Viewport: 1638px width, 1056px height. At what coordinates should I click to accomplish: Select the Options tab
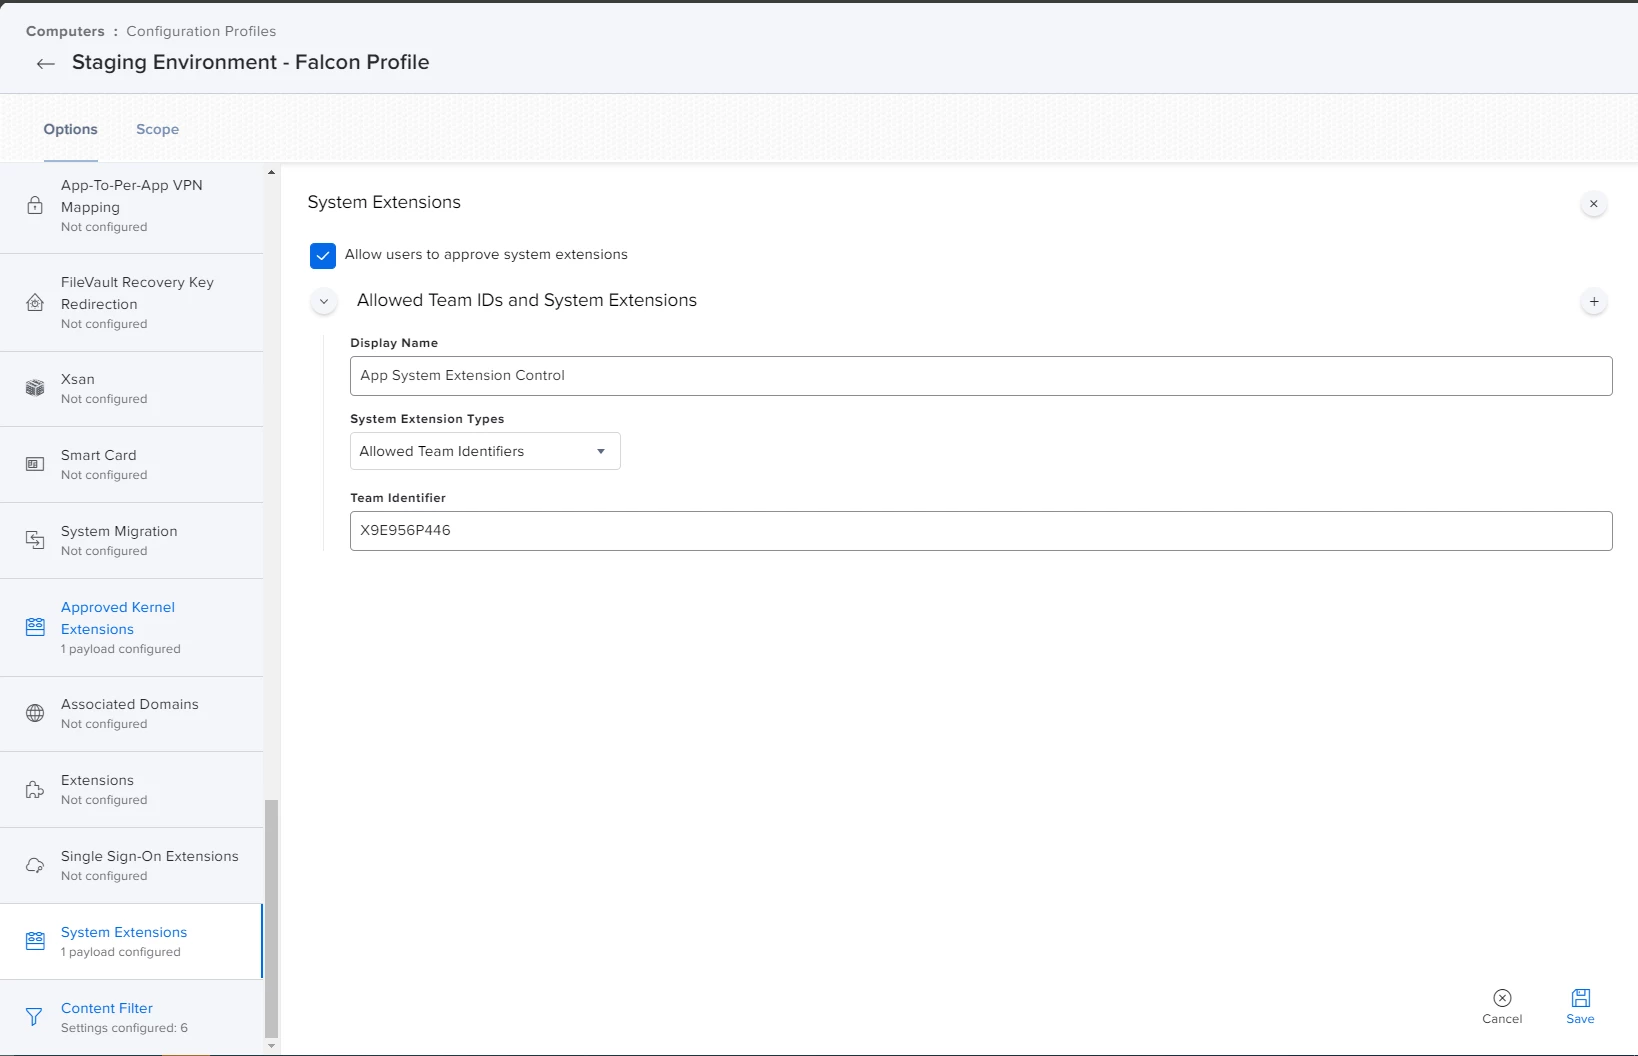(x=71, y=129)
